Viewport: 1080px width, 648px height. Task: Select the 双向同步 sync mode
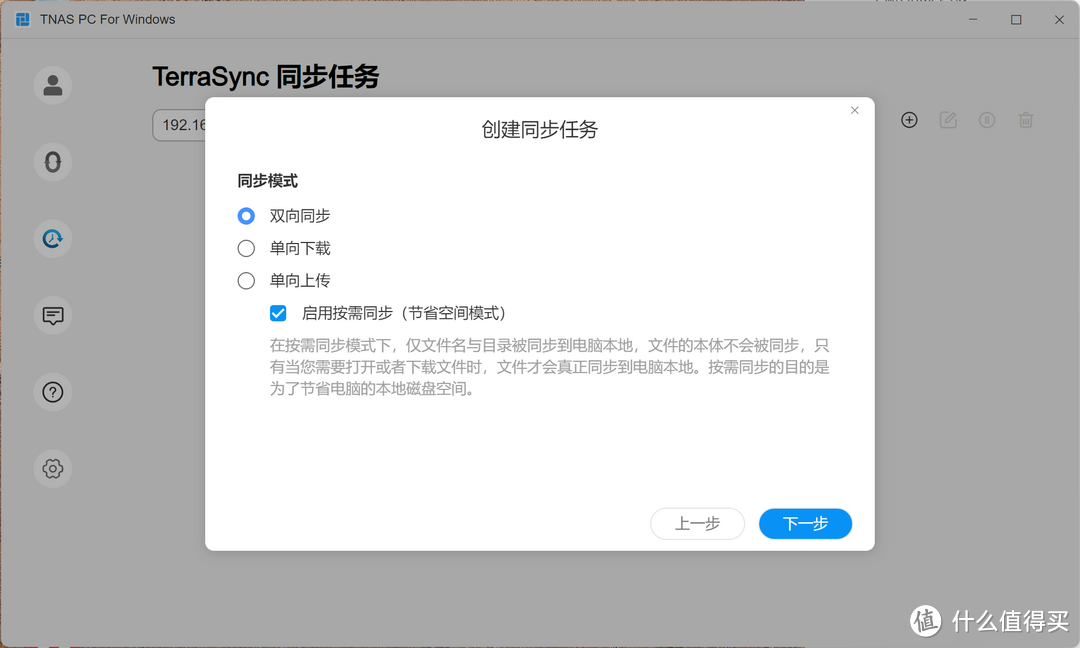(x=246, y=216)
